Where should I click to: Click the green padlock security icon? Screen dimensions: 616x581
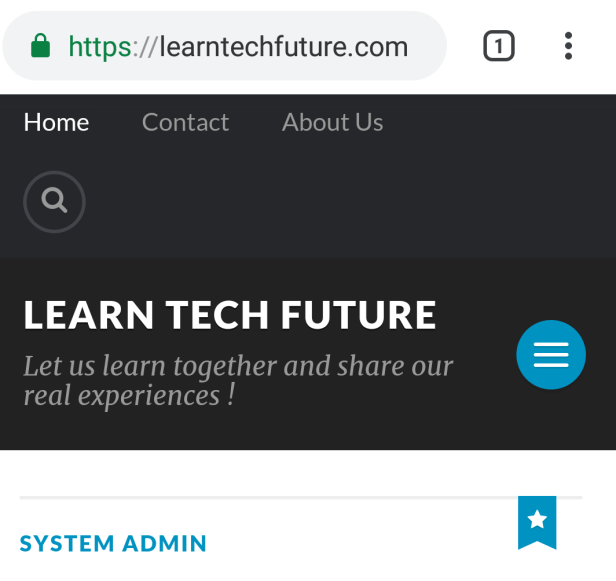click(x=40, y=46)
